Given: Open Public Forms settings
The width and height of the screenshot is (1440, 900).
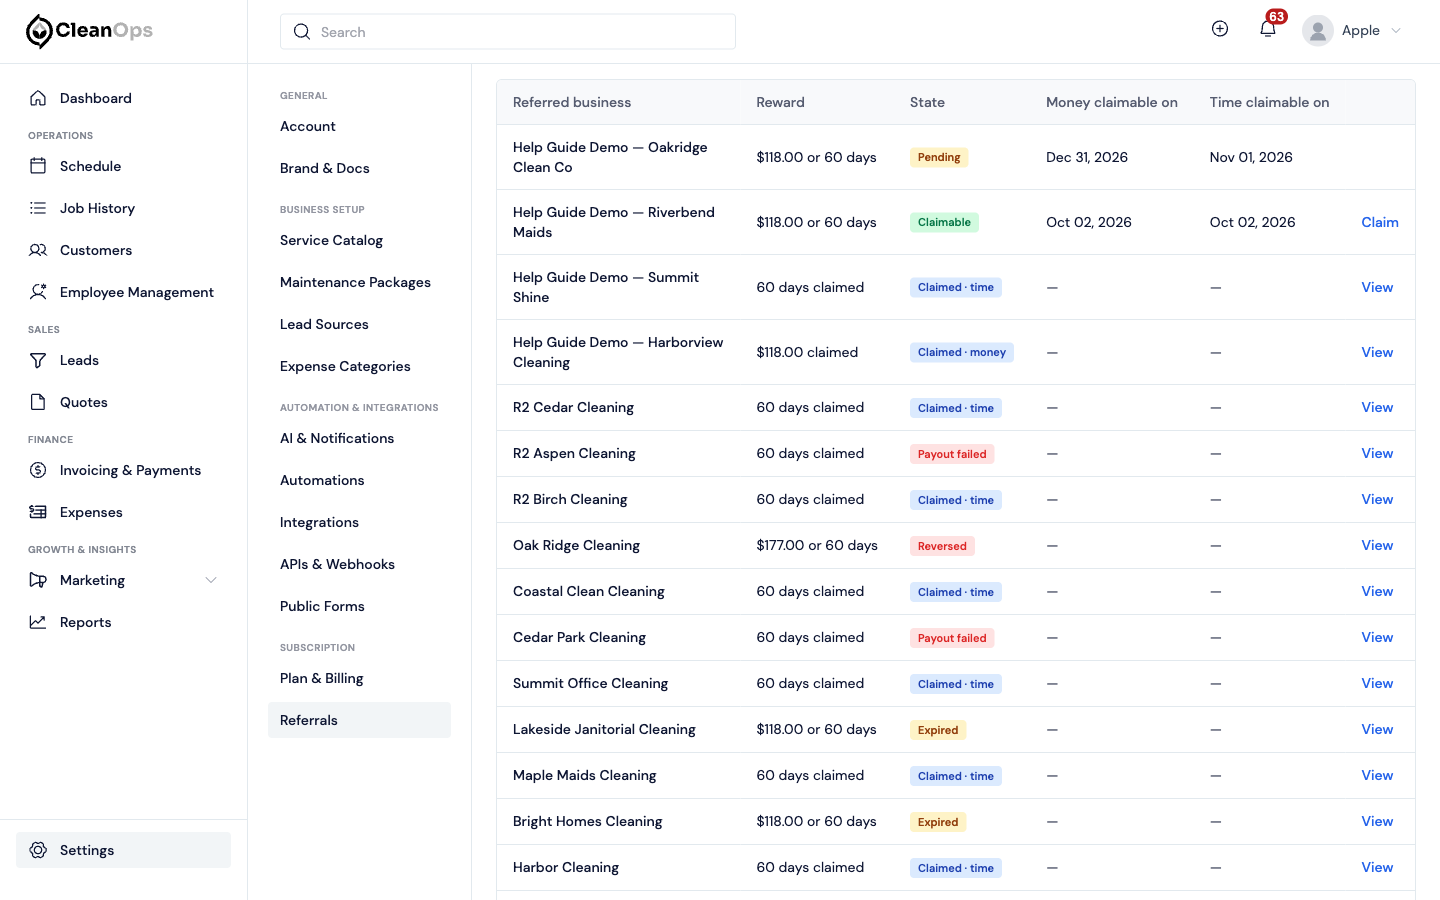Looking at the screenshot, I should point(322,606).
